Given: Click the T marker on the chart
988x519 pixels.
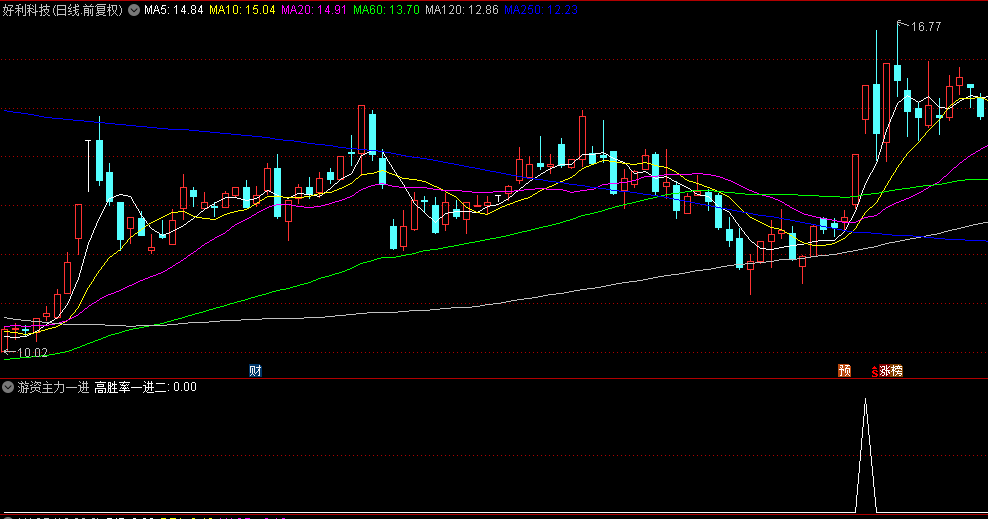Looking at the screenshot, I should [498, 199].
